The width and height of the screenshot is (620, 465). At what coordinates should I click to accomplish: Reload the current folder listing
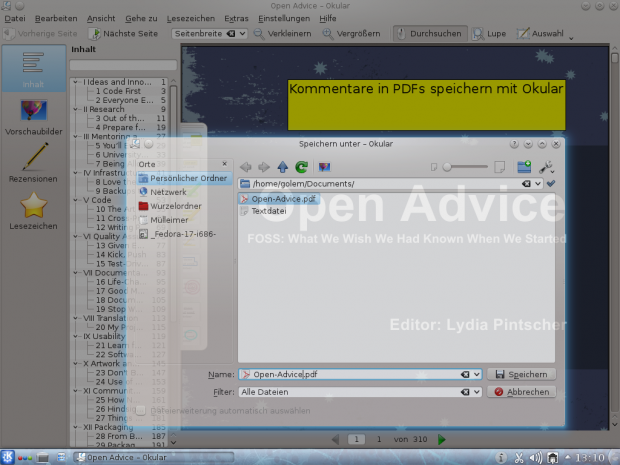(300, 167)
